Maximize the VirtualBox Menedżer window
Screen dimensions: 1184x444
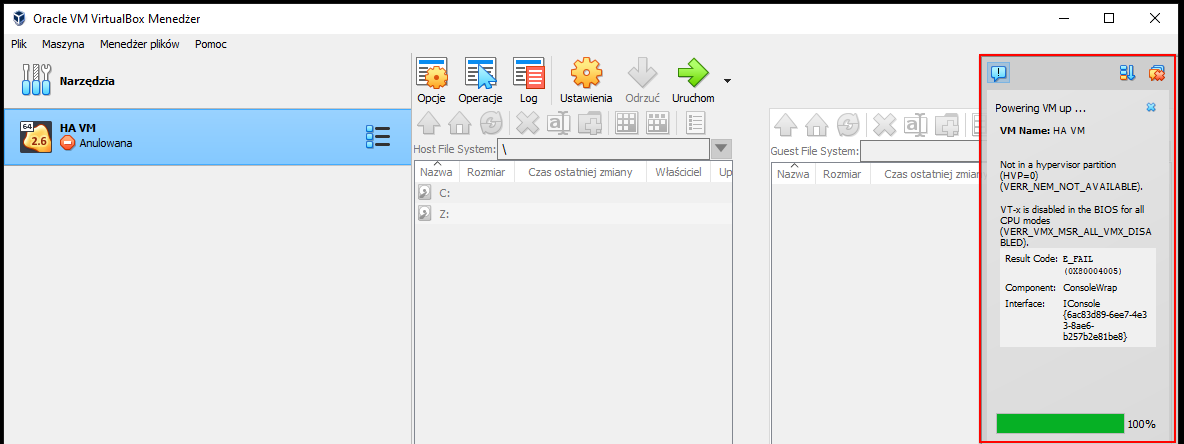pos(1108,18)
